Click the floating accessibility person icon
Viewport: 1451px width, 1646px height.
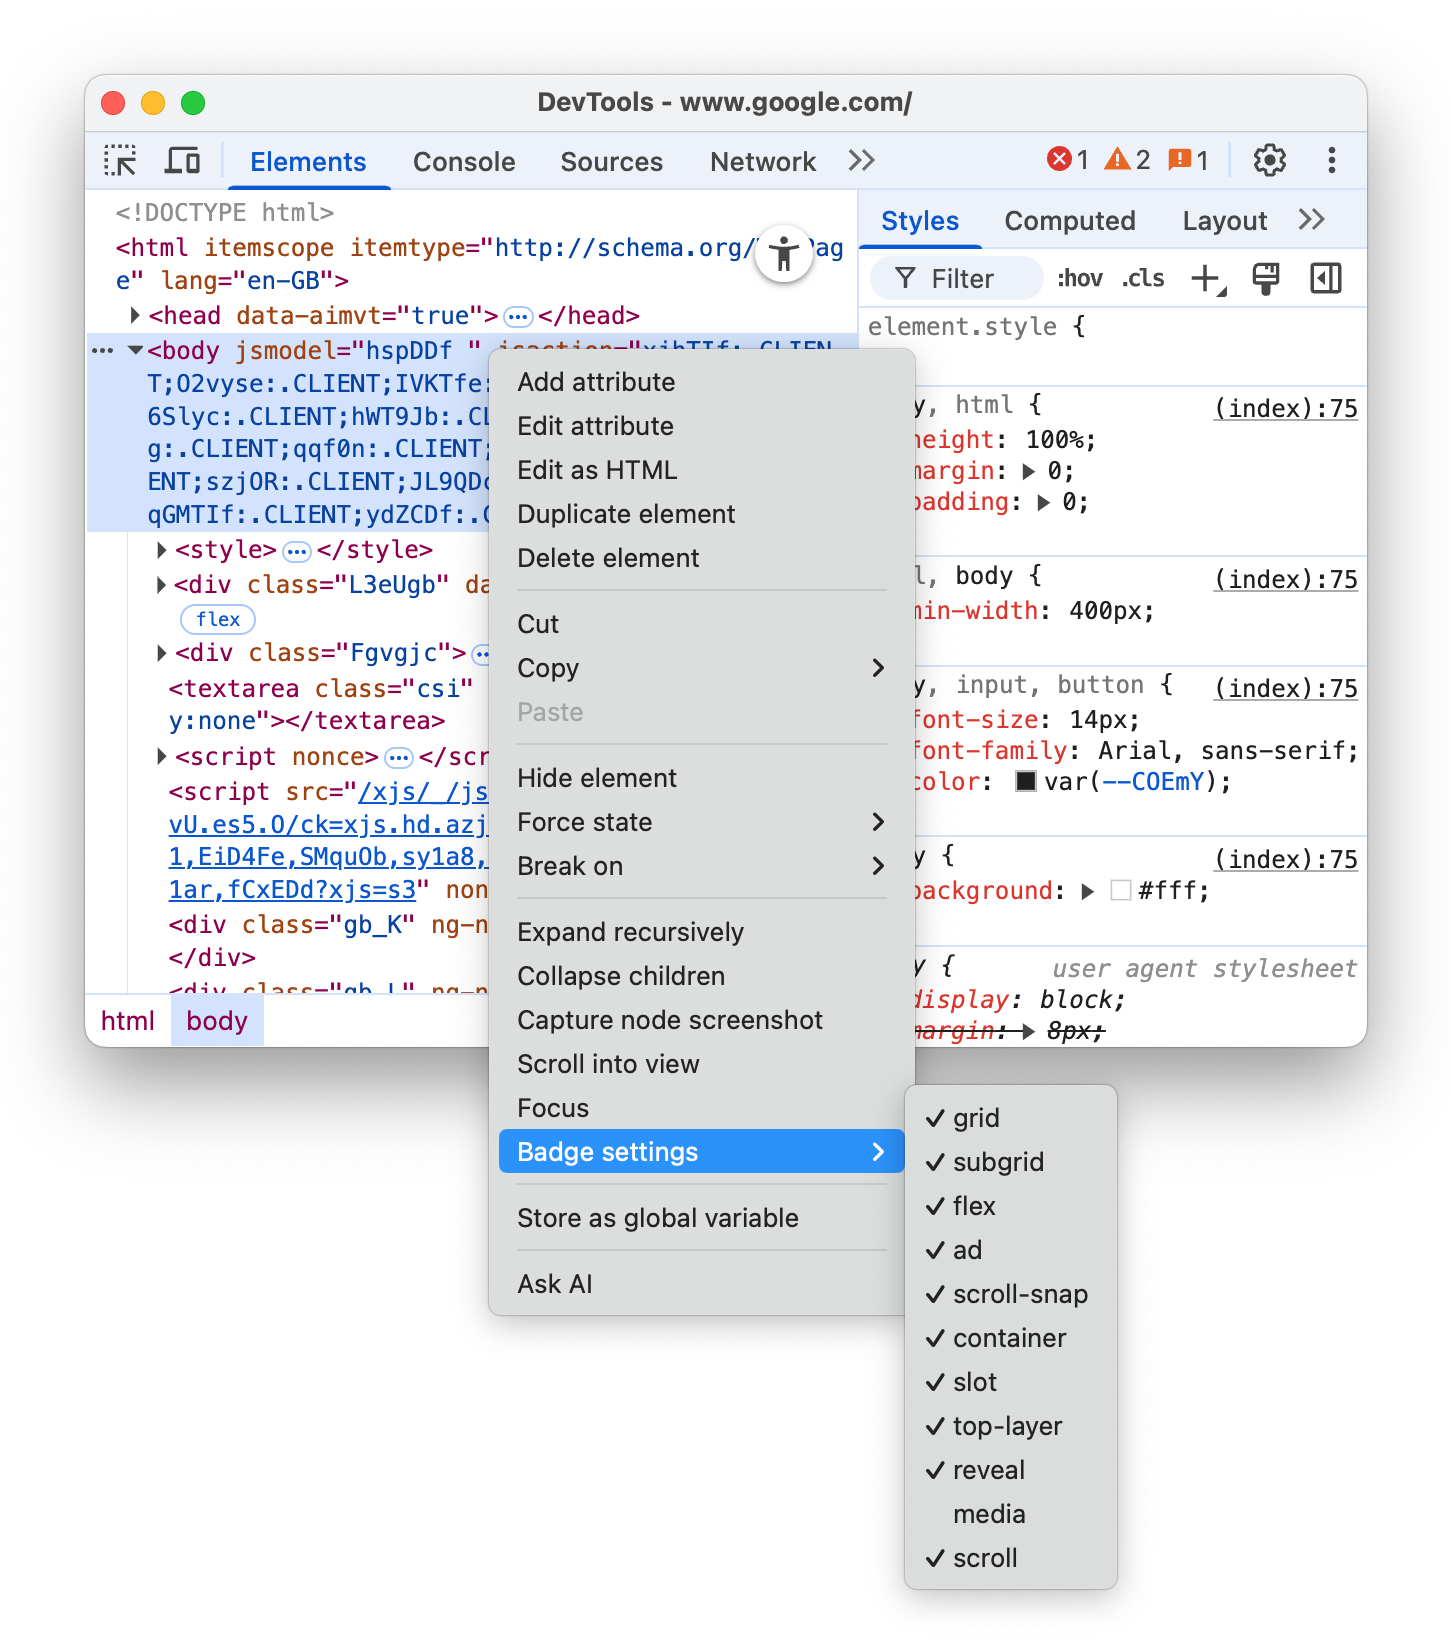[784, 254]
